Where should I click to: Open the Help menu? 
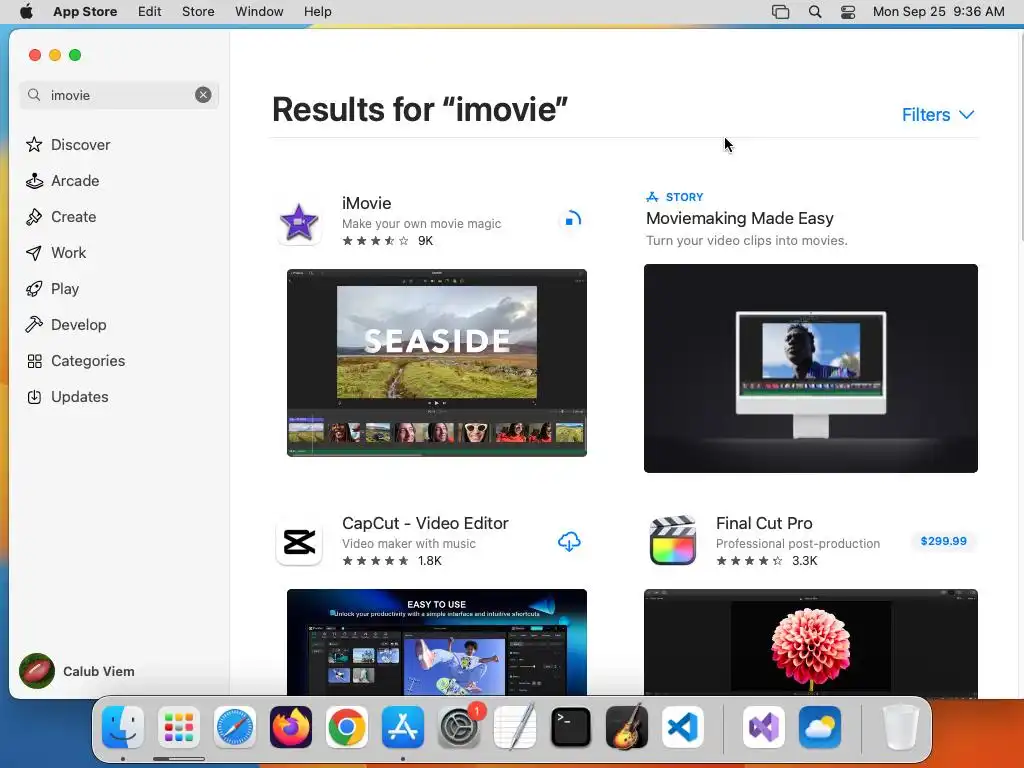[x=317, y=12]
